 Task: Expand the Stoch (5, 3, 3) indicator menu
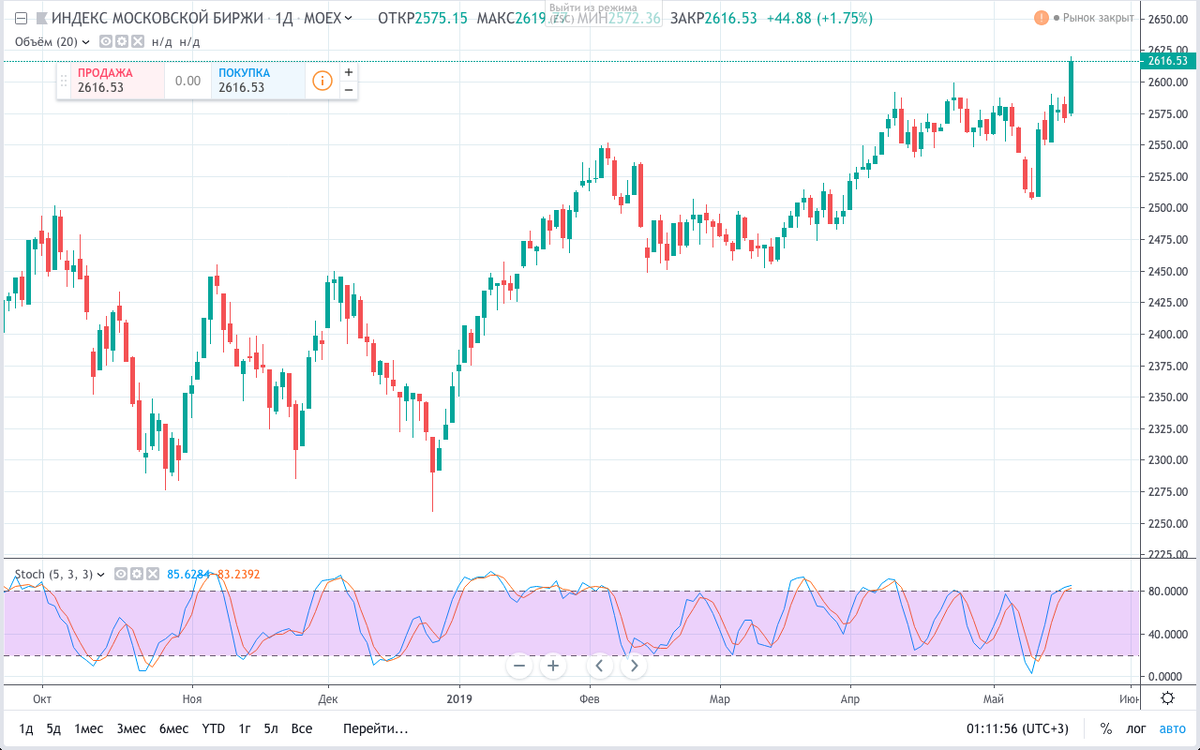click(x=103, y=574)
